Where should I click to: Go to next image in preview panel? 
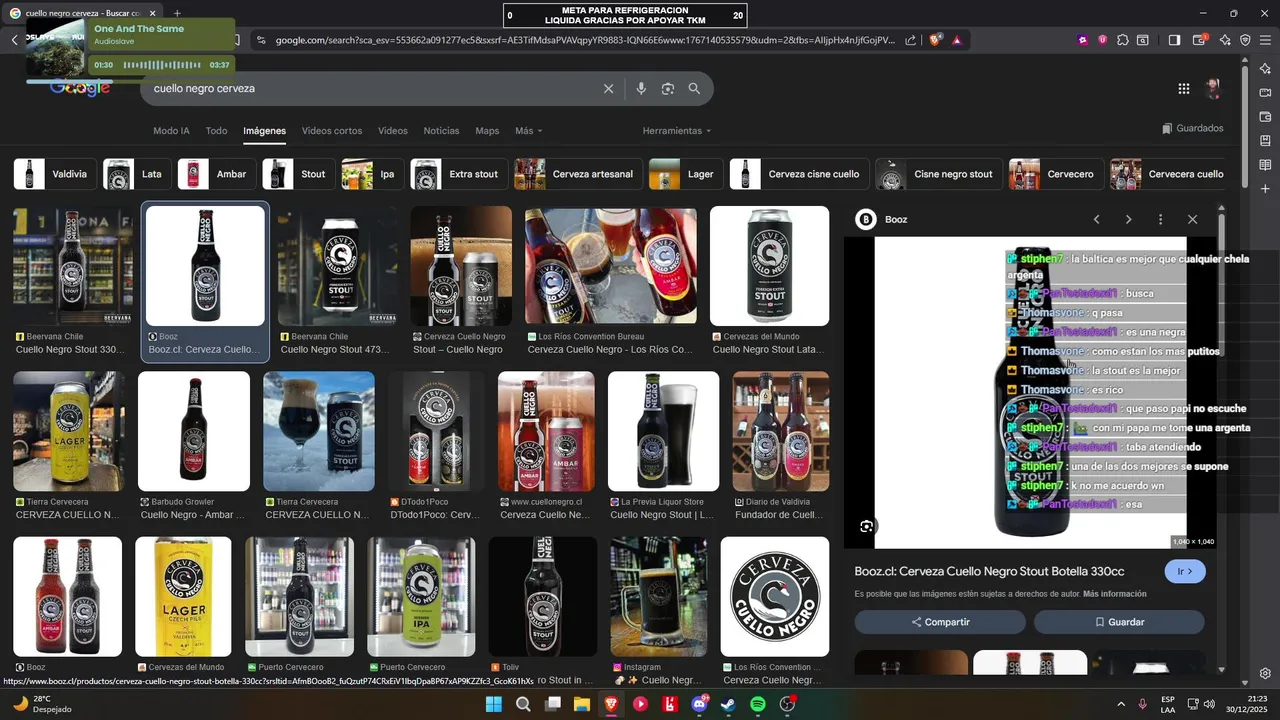coord(1128,219)
